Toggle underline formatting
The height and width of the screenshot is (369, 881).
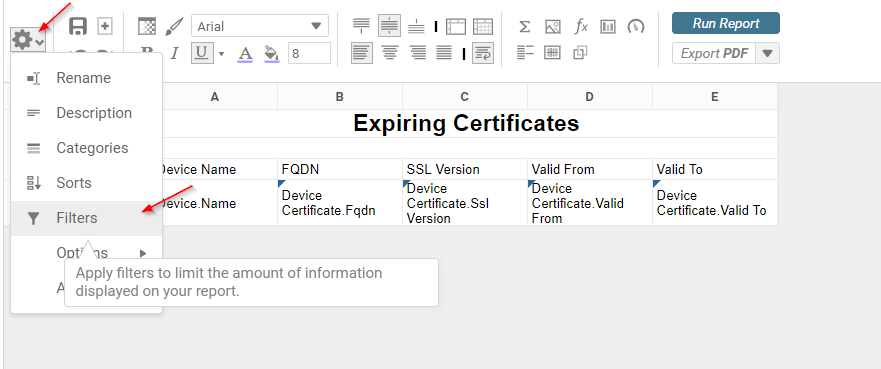(x=202, y=53)
